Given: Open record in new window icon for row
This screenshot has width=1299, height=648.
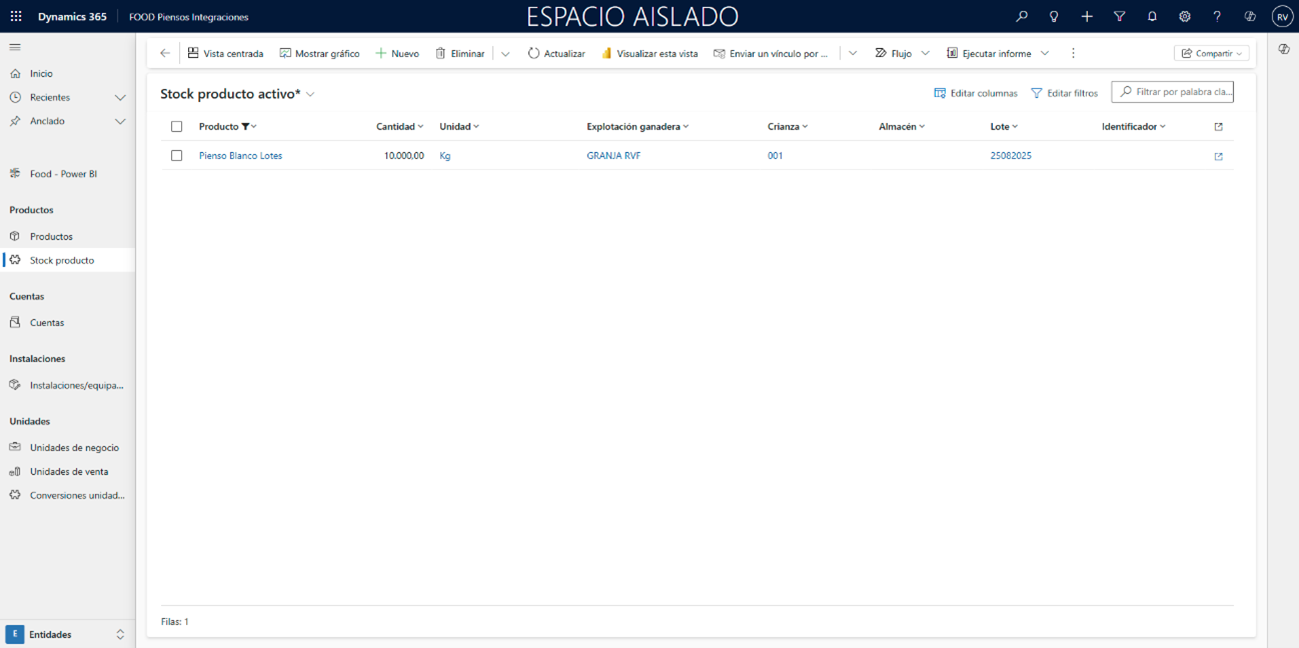Looking at the screenshot, I should pyautogui.click(x=1218, y=157).
